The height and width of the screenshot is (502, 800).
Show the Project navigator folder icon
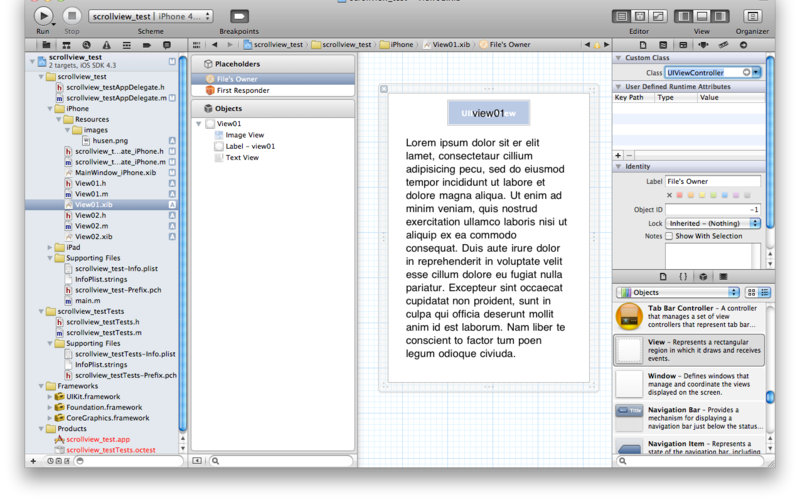pos(46,45)
